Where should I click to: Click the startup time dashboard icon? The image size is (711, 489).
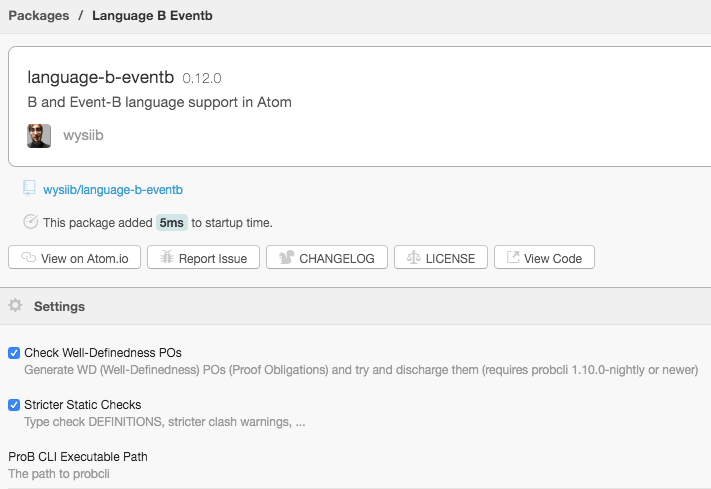(x=30, y=222)
